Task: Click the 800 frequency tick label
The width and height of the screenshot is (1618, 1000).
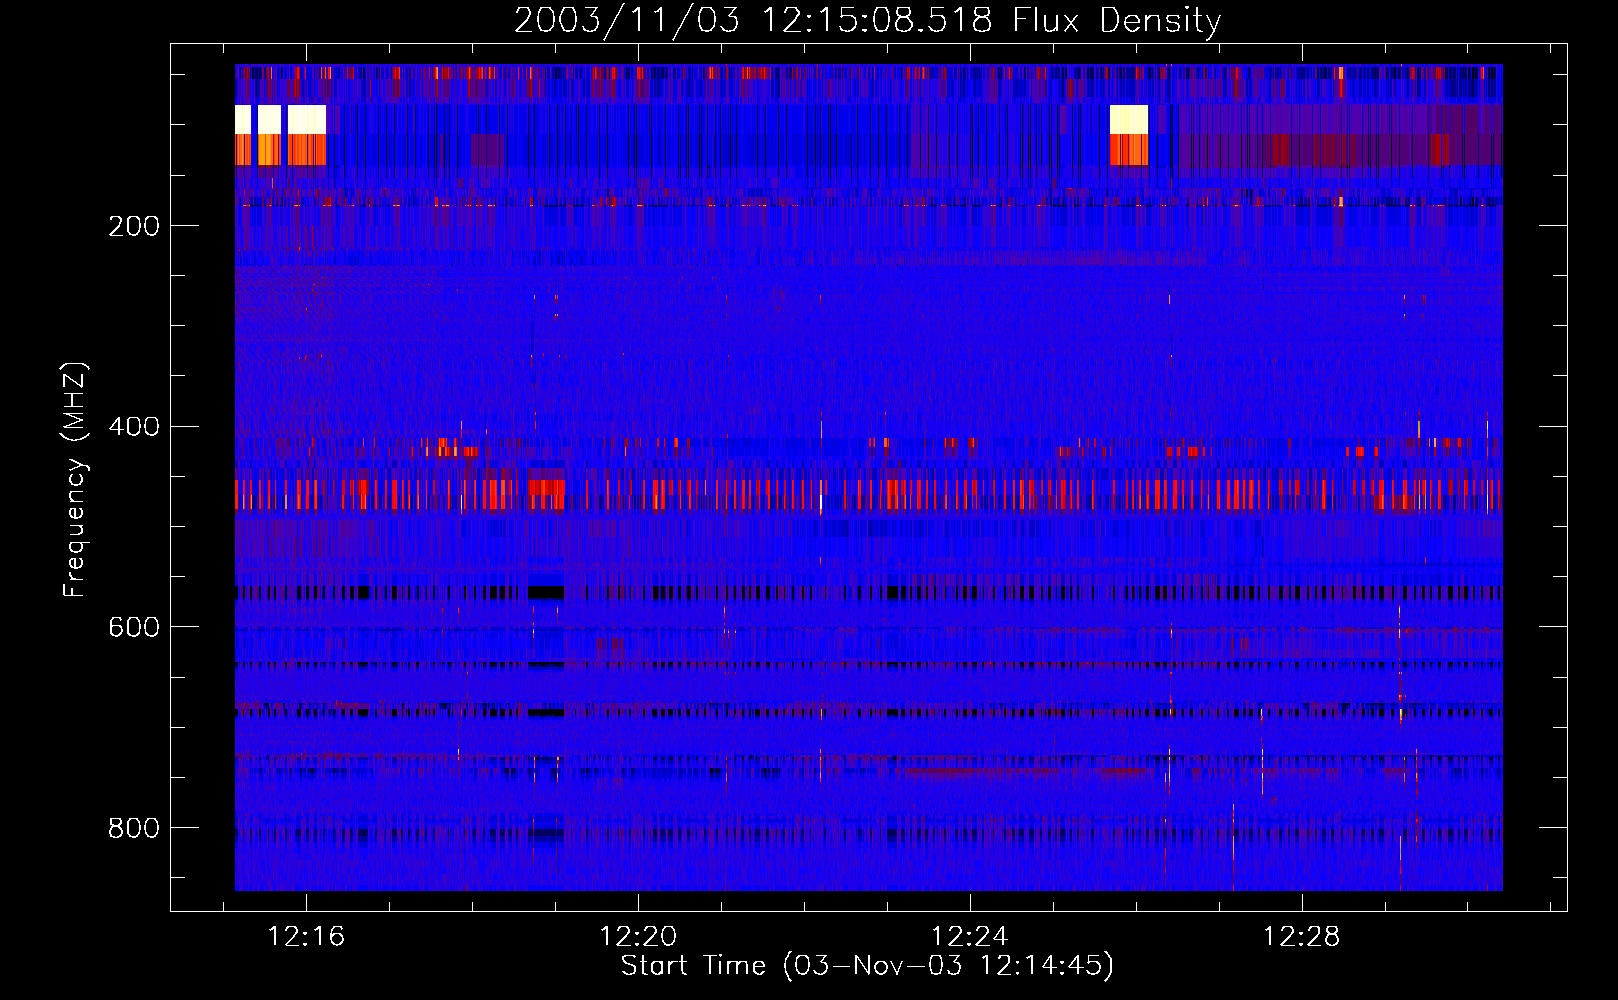Action: (134, 828)
